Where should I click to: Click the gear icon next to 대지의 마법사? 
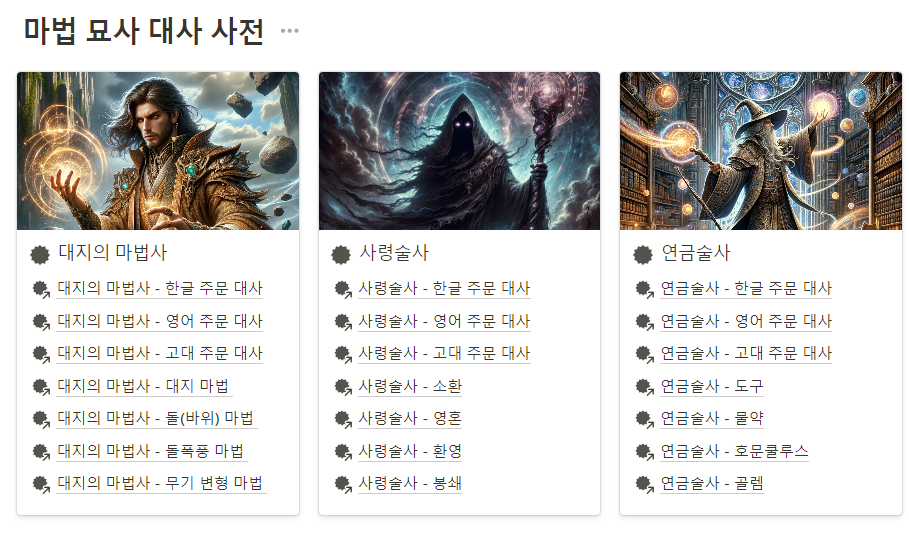[39, 254]
